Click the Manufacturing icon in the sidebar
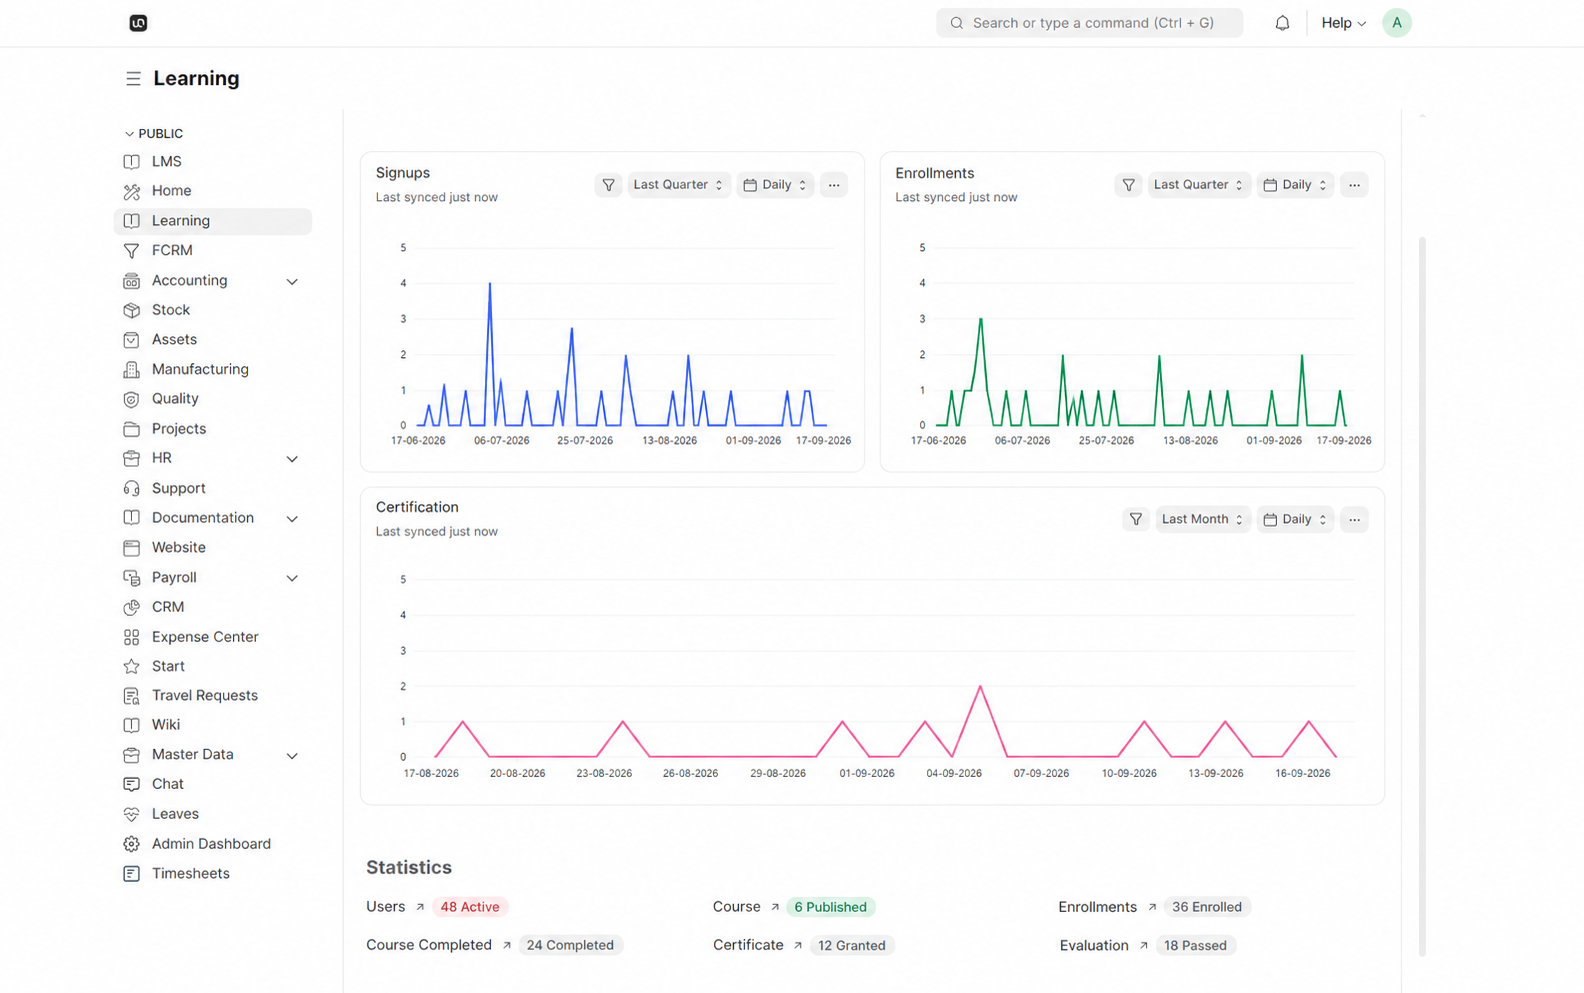This screenshot has width=1584, height=993. point(131,369)
